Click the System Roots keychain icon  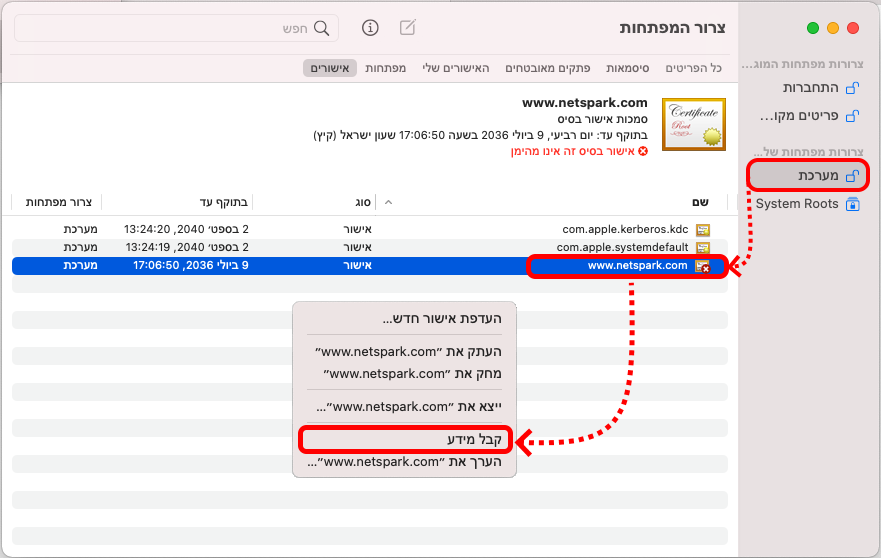pos(852,204)
